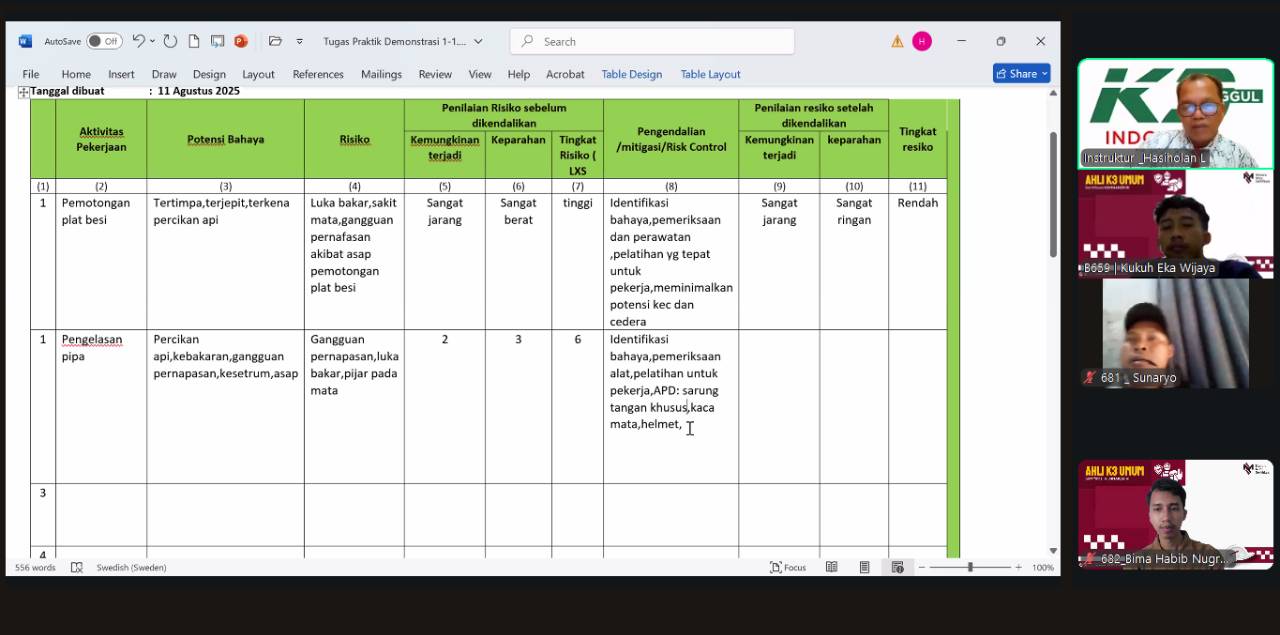Click the warning triangle icon
1280x635 pixels.
(897, 41)
